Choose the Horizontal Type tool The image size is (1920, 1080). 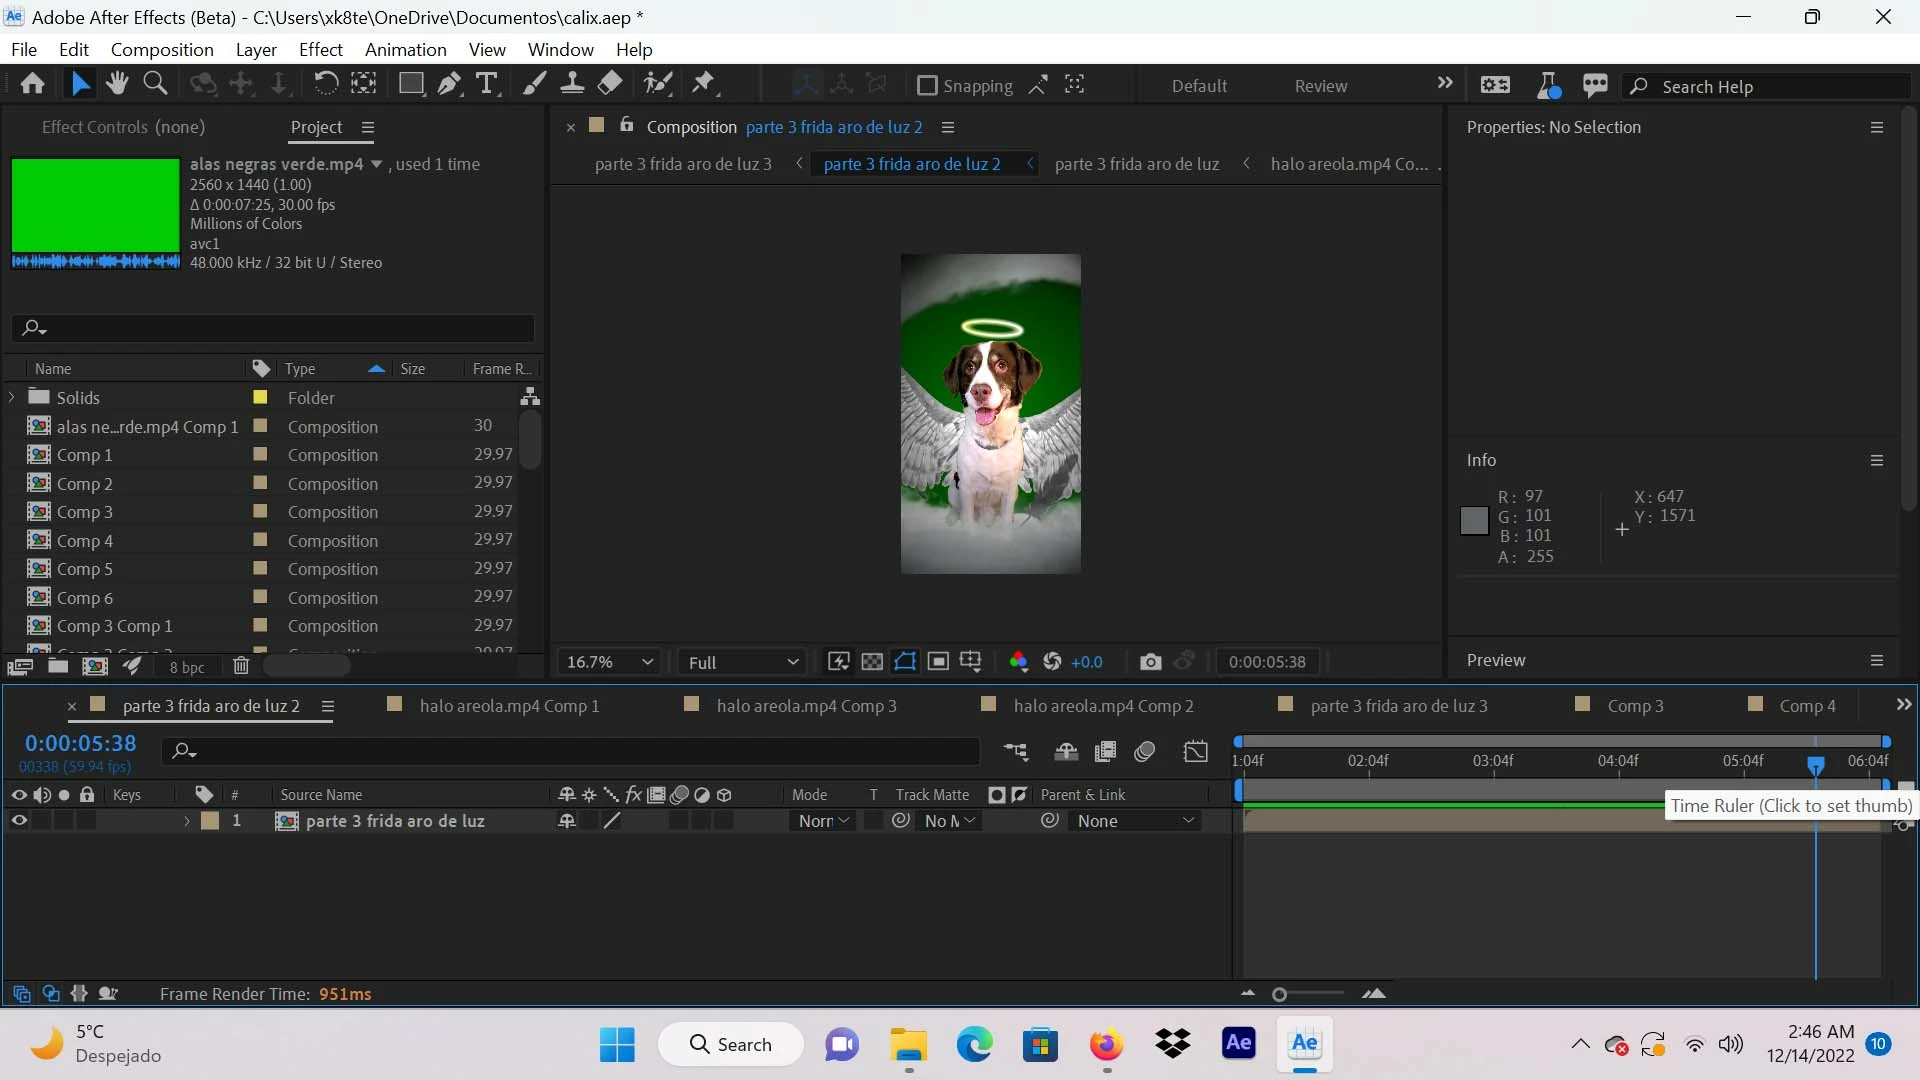point(487,84)
